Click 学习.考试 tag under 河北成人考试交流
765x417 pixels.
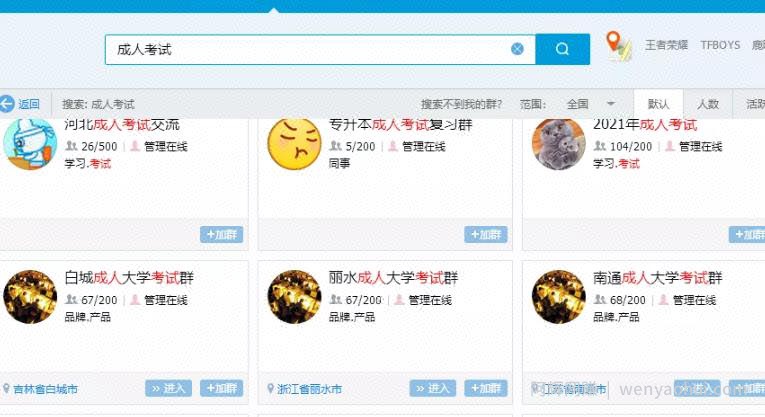pyautogui.click(x=88, y=163)
